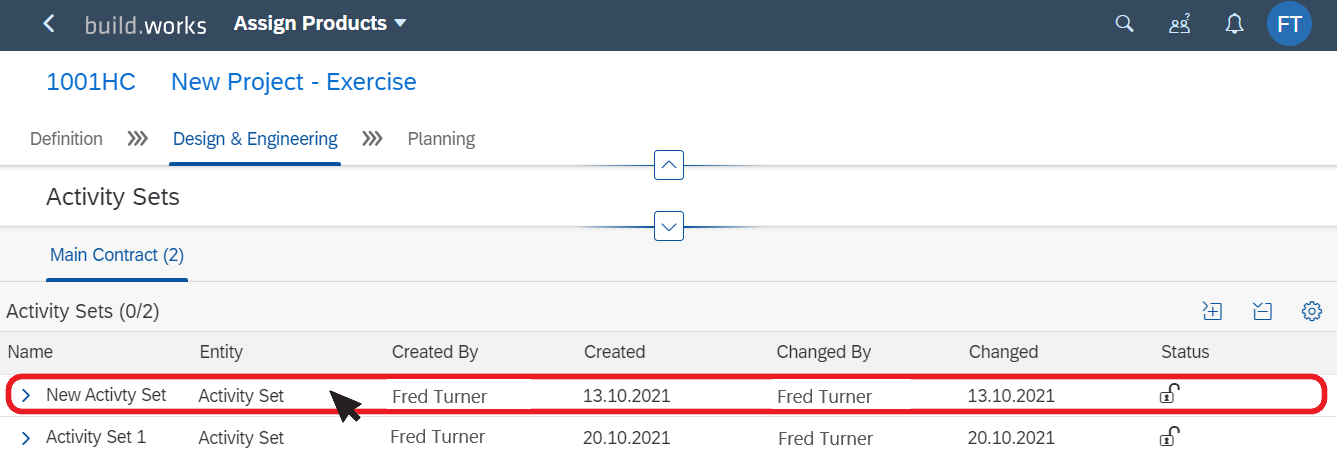Open the collaborators people icon
The height and width of the screenshot is (458, 1337).
1180,24
